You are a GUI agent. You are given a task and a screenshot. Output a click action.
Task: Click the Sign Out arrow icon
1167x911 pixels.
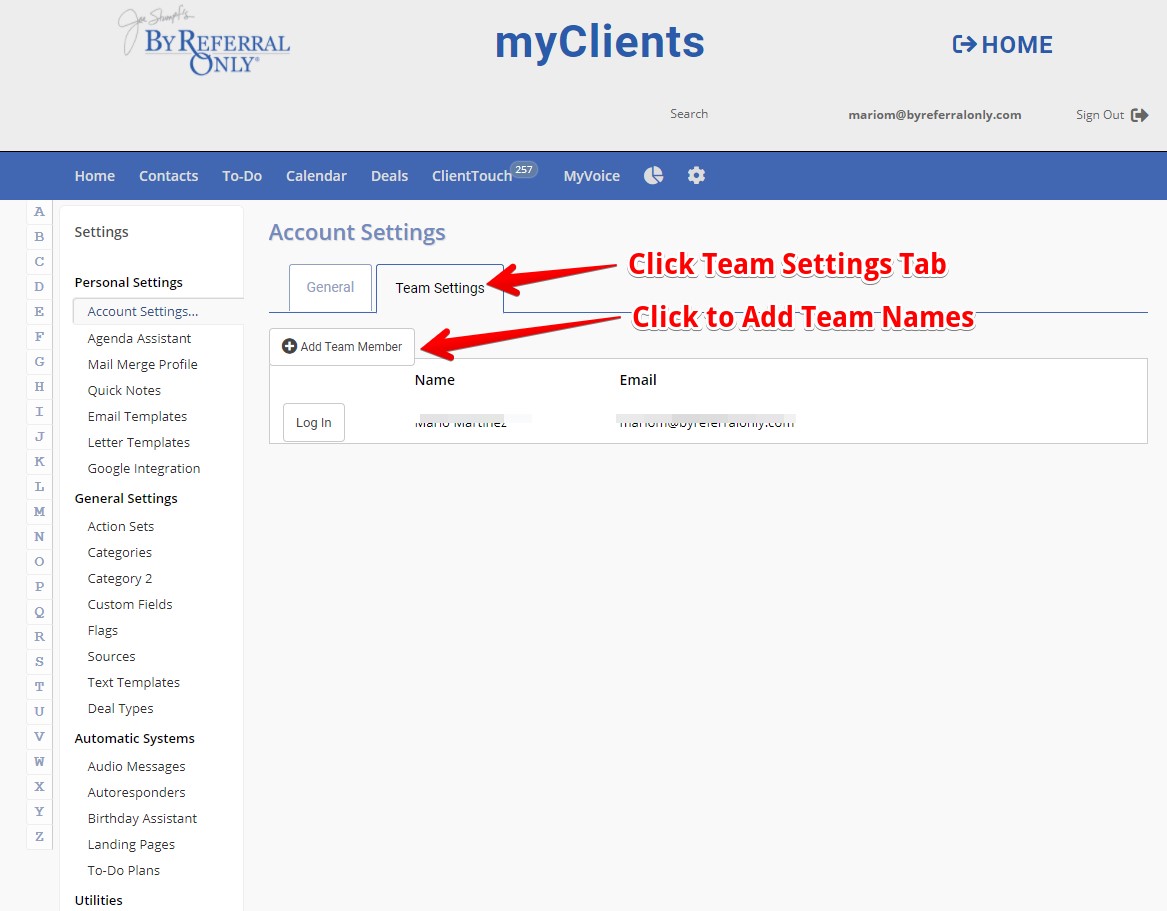click(1139, 115)
